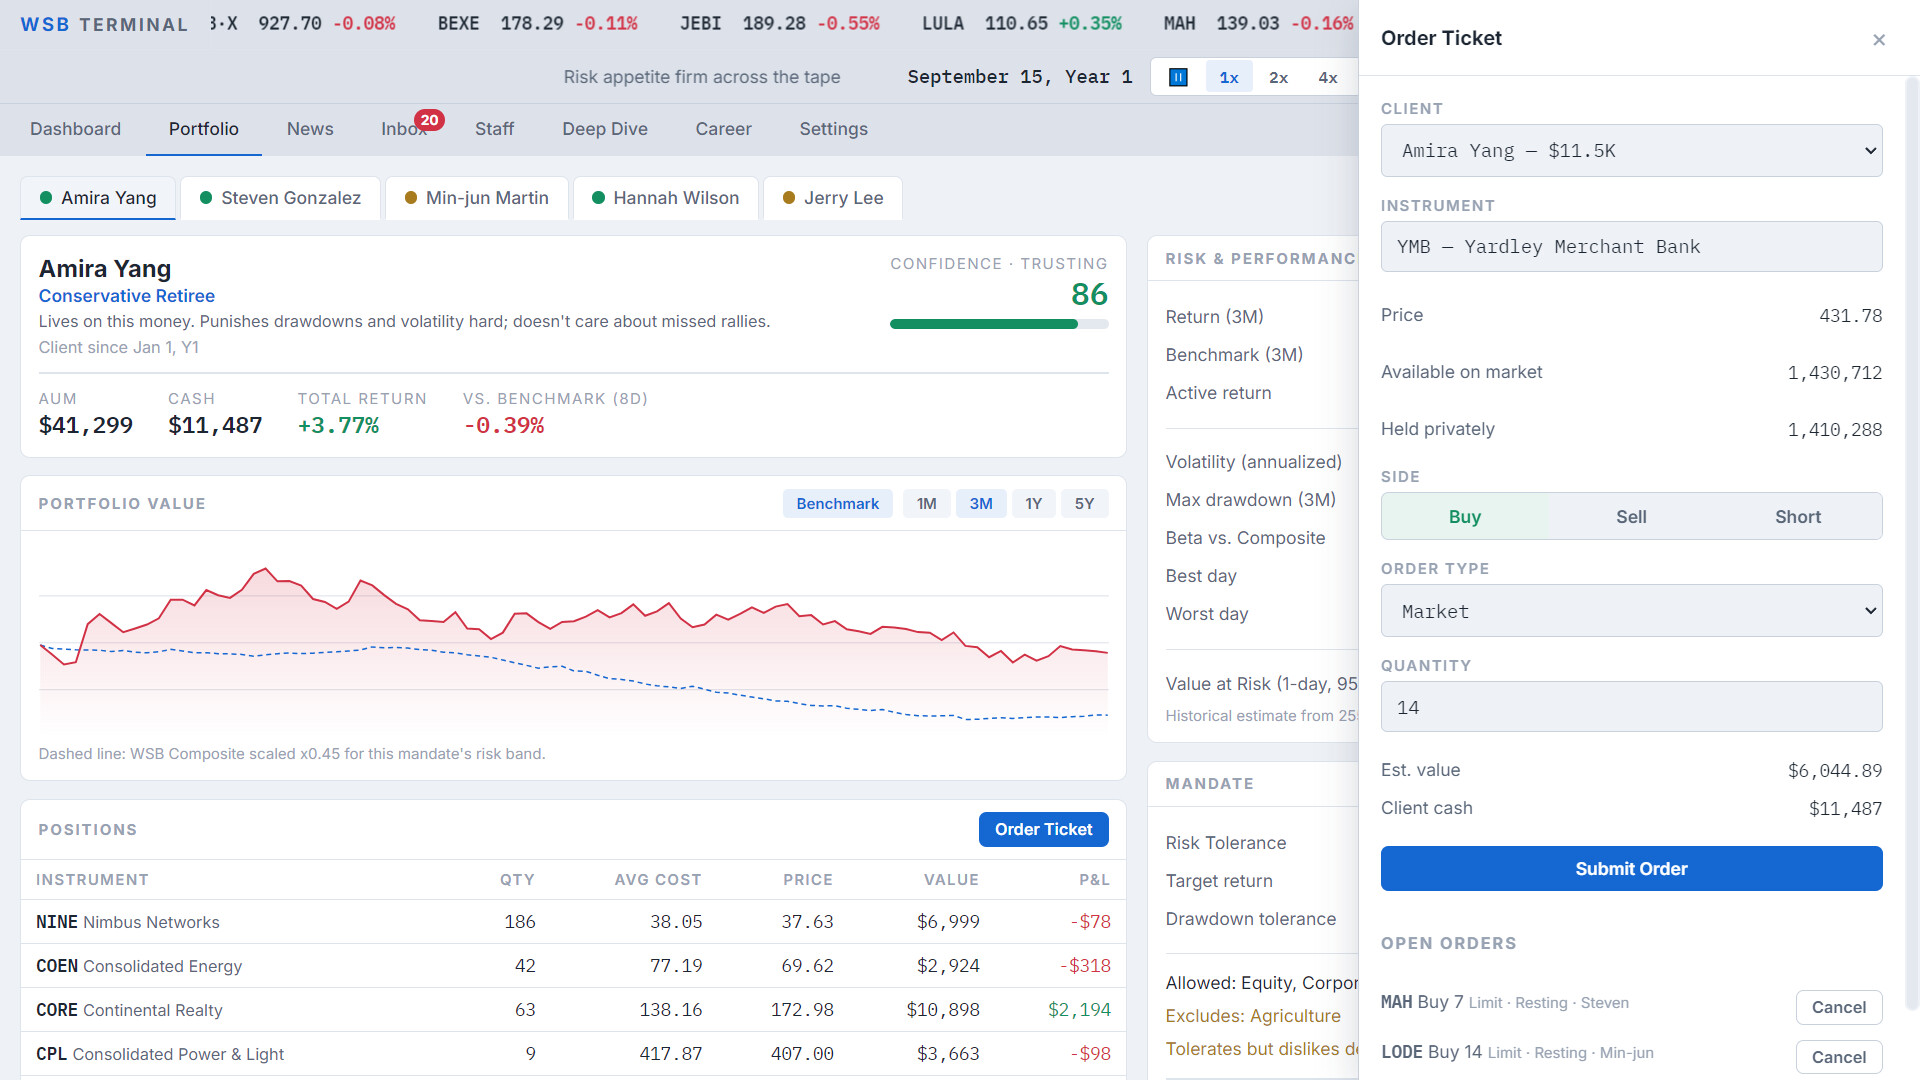
Task: Open the Career tab
Action: [723, 129]
